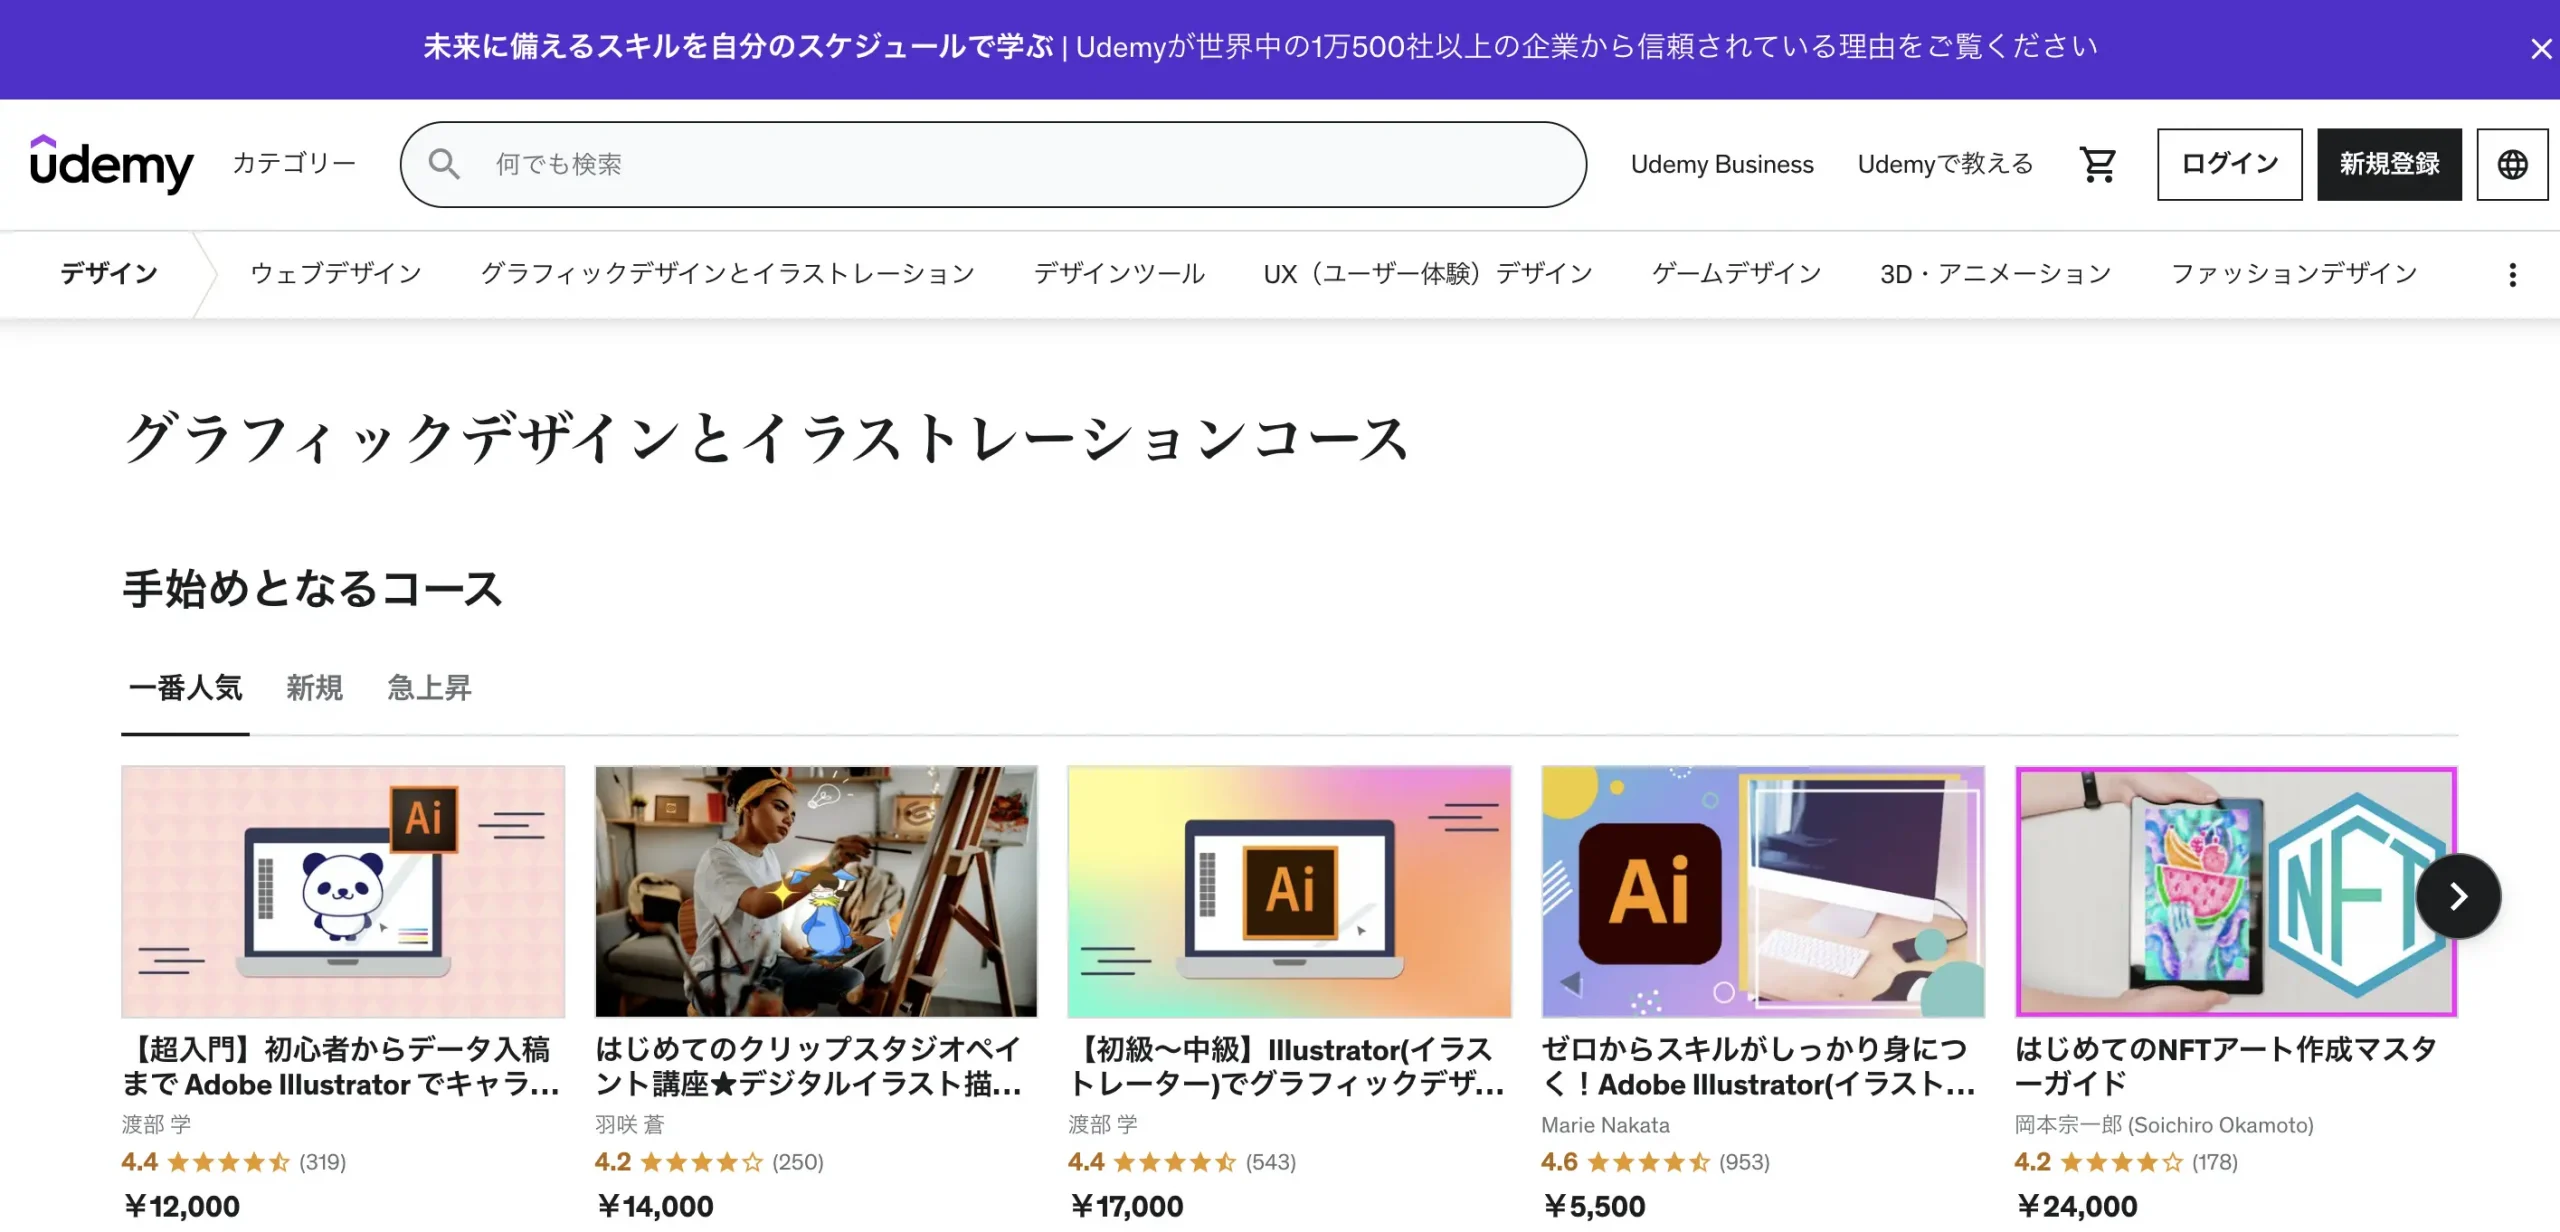Click the ¥24,000 price
This screenshot has height=1232, width=2560.
tap(2076, 1206)
